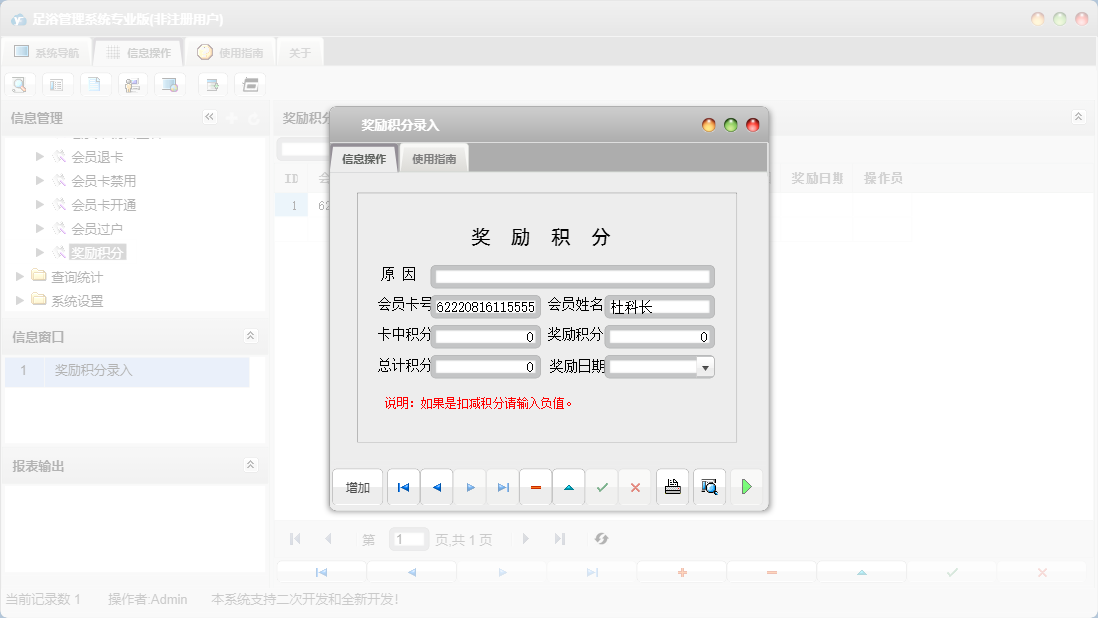The image size is (1098, 618).
Task: Click the green execute arrow in the dialog
Action: [x=746, y=487]
